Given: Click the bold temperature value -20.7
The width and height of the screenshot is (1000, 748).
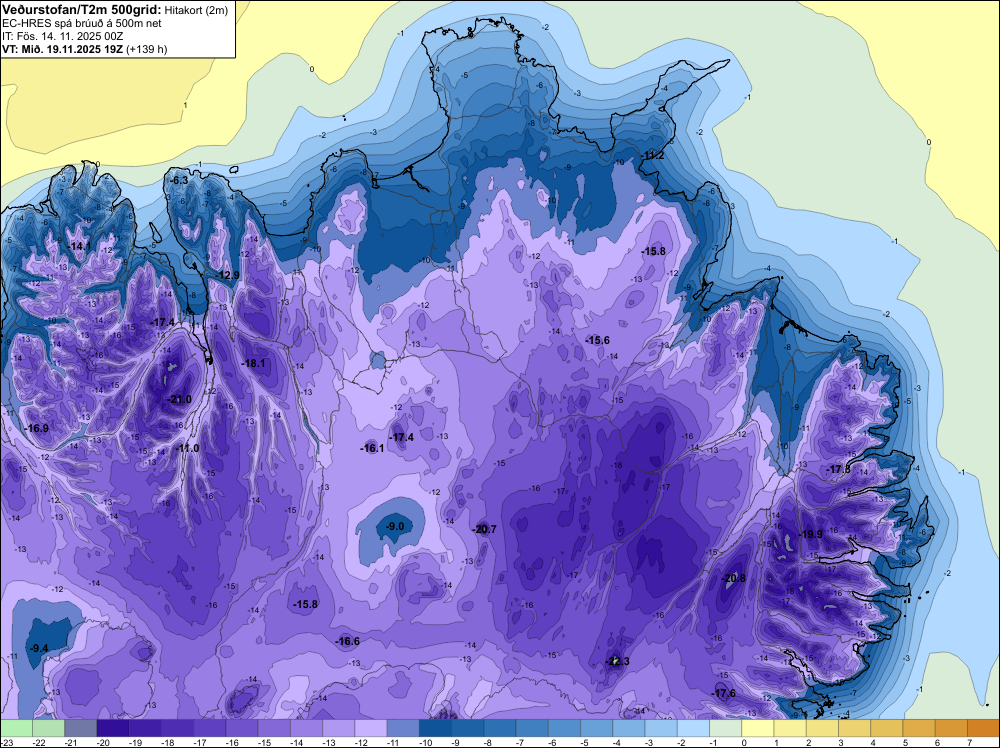Looking at the screenshot, I should click(x=484, y=529).
